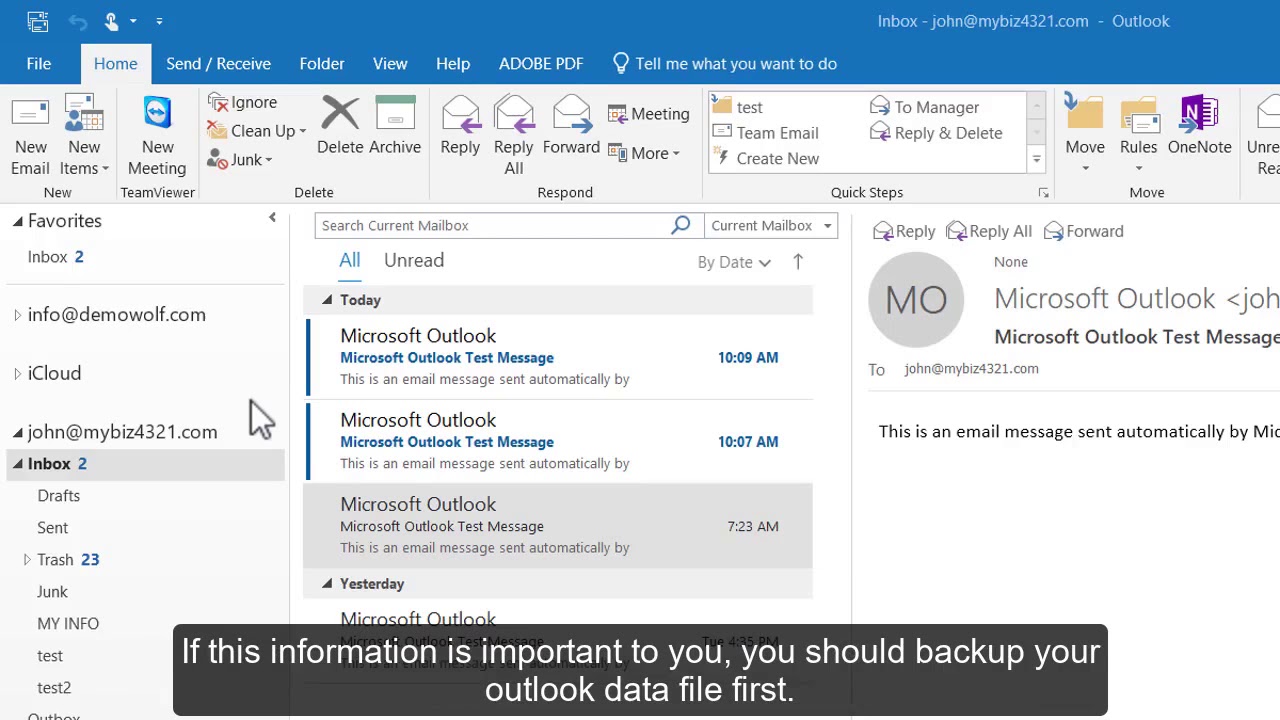Open Quick Steps dialog launcher
Screen dimensions: 1280x720
point(1043,193)
